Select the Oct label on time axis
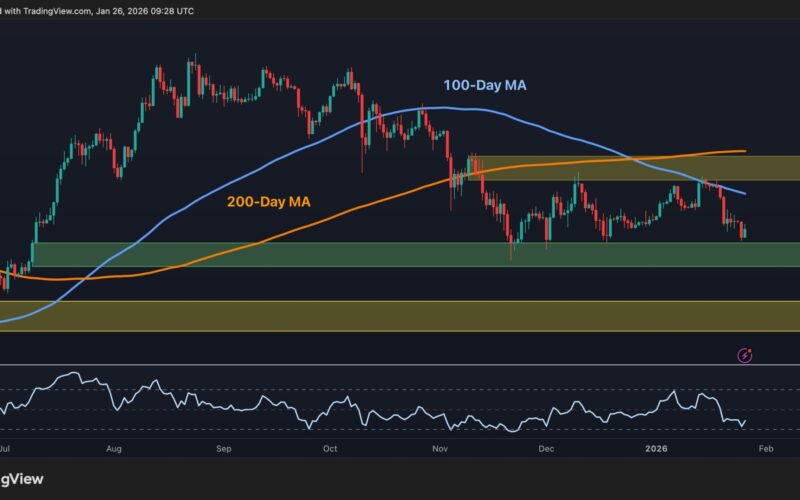The width and height of the screenshot is (800, 500). [x=331, y=450]
